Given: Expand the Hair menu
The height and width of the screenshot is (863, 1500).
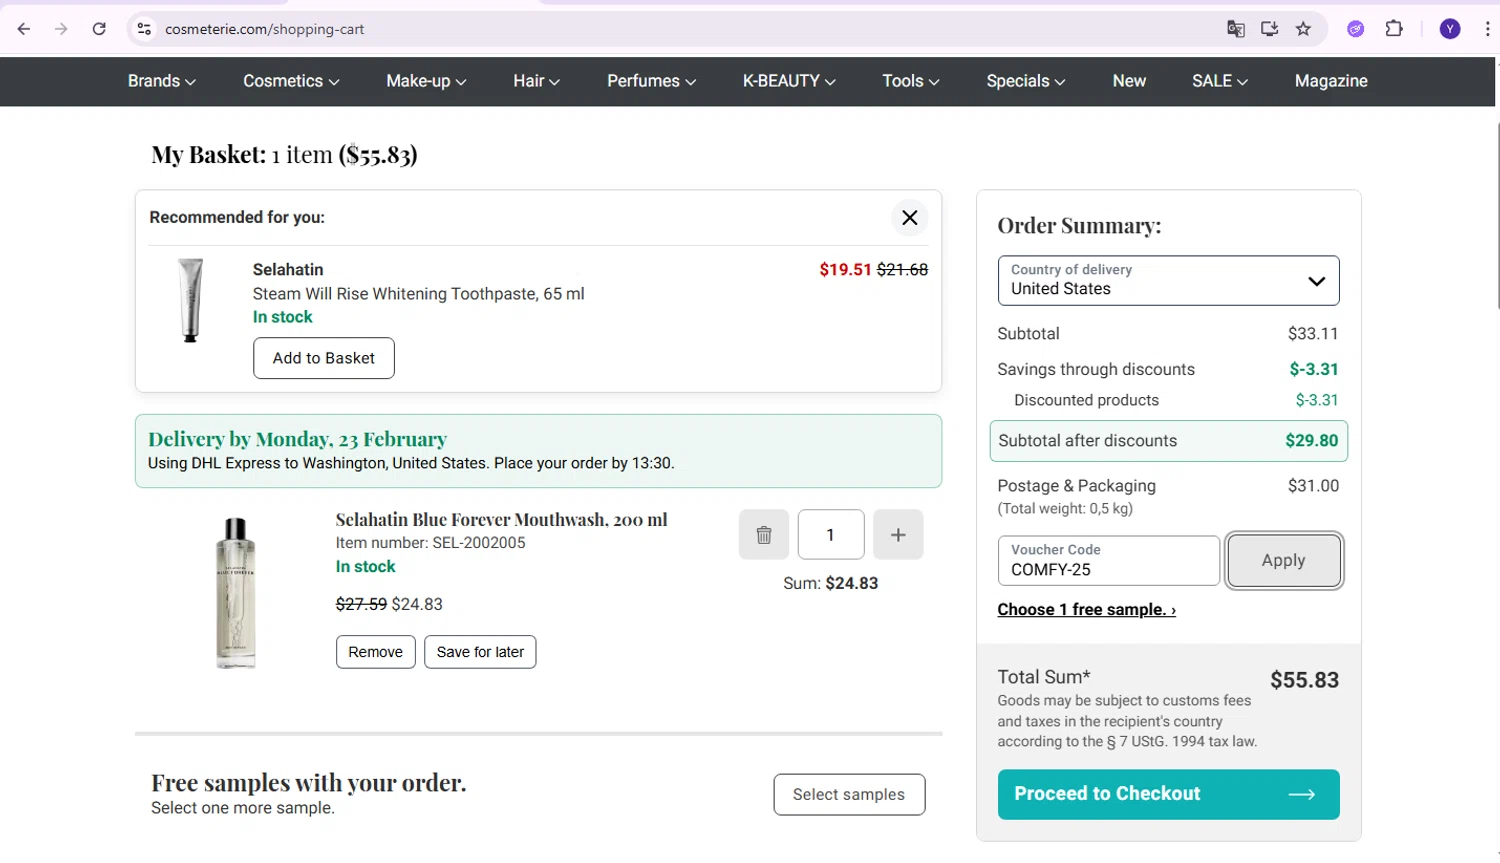Looking at the screenshot, I should coord(537,81).
